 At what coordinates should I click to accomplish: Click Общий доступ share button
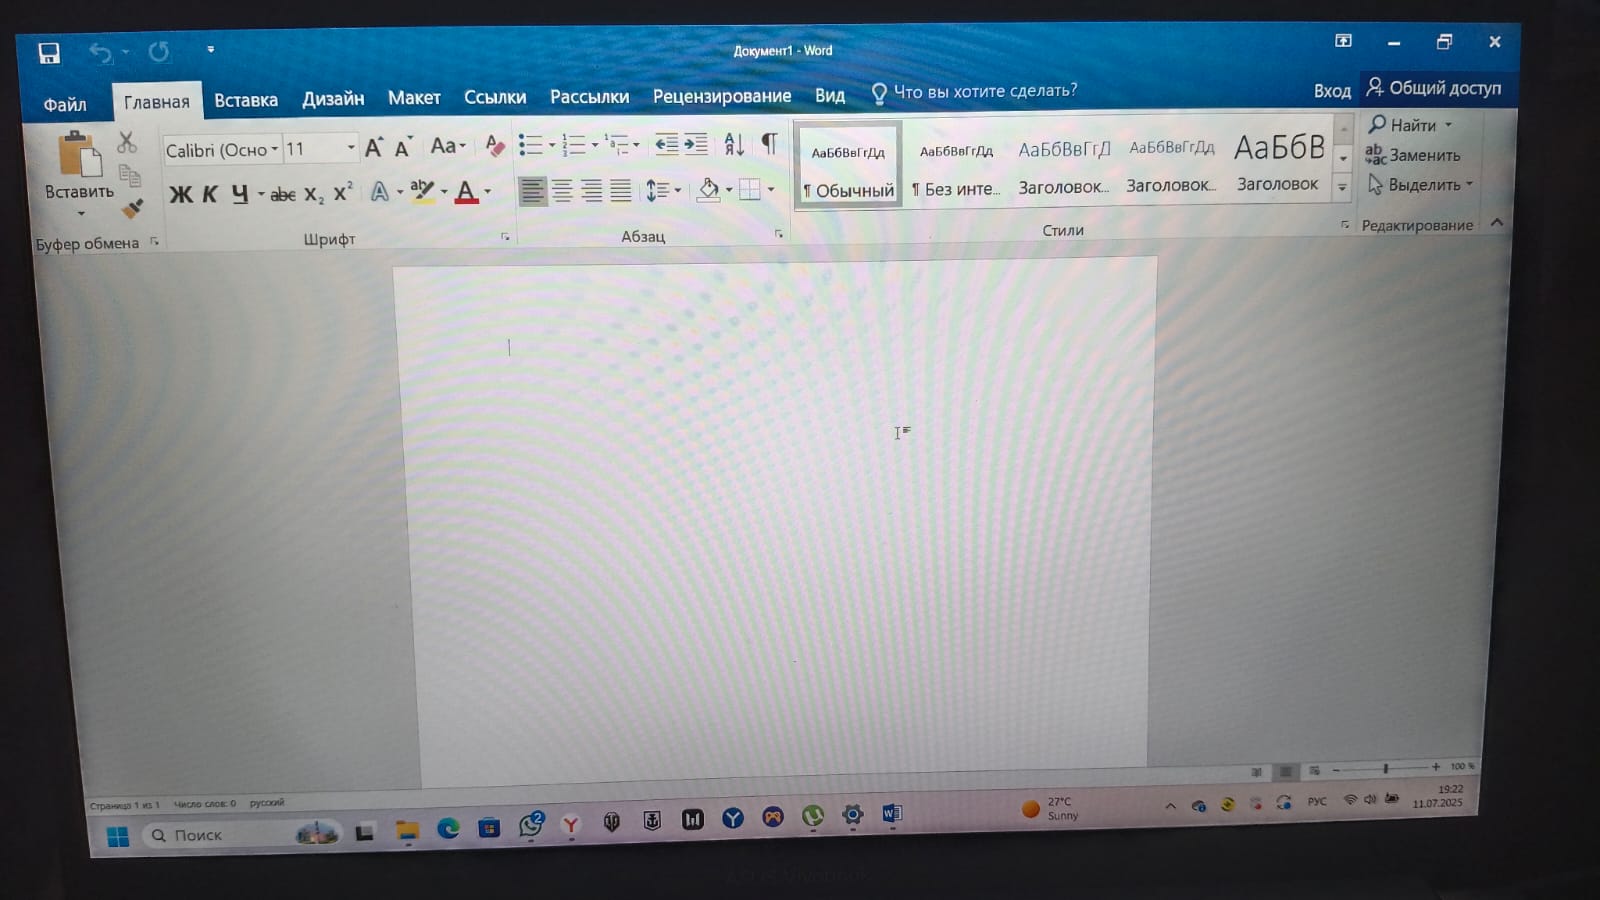coord(1434,88)
